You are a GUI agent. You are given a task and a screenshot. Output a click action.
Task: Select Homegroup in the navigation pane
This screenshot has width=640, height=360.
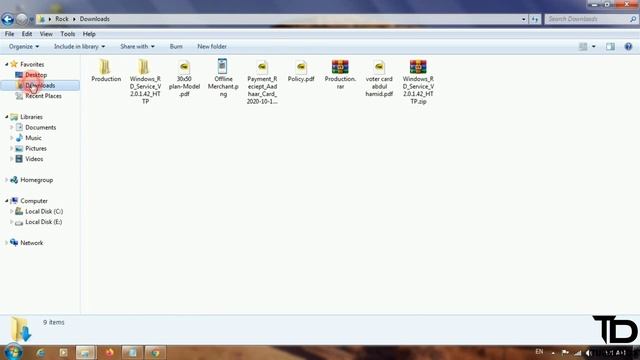tap(36, 180)
